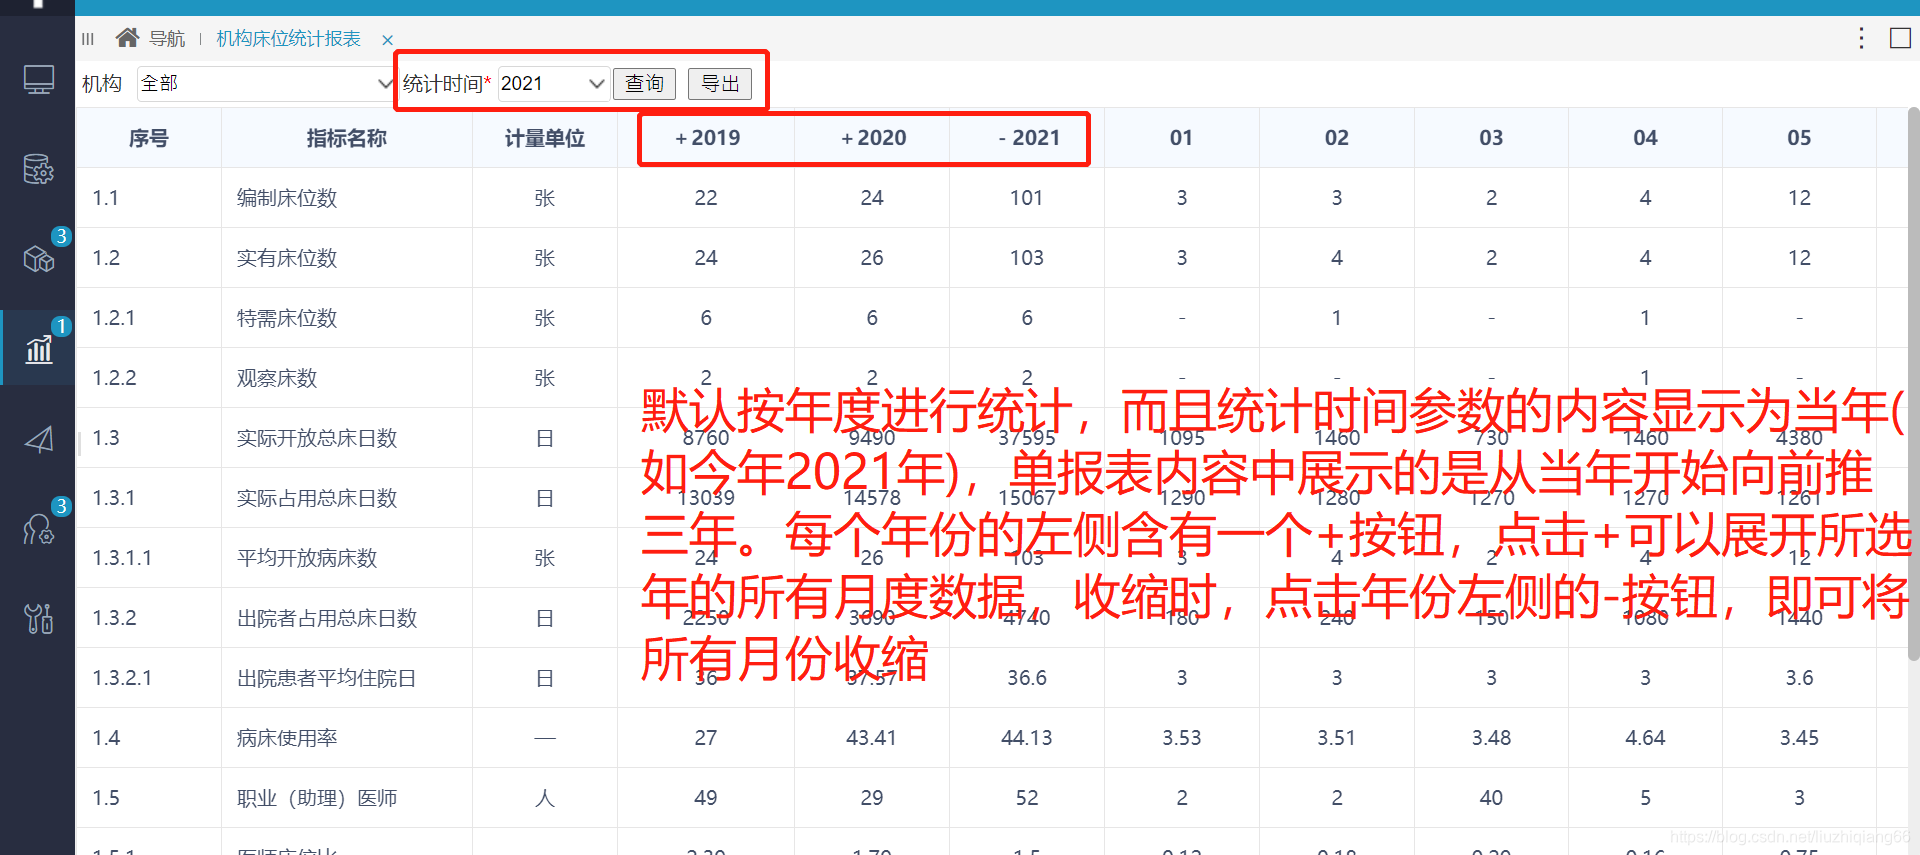1920x855 pixels.
Task: Click the vertical scrollbar of the table
Action: pos(1913,385)
